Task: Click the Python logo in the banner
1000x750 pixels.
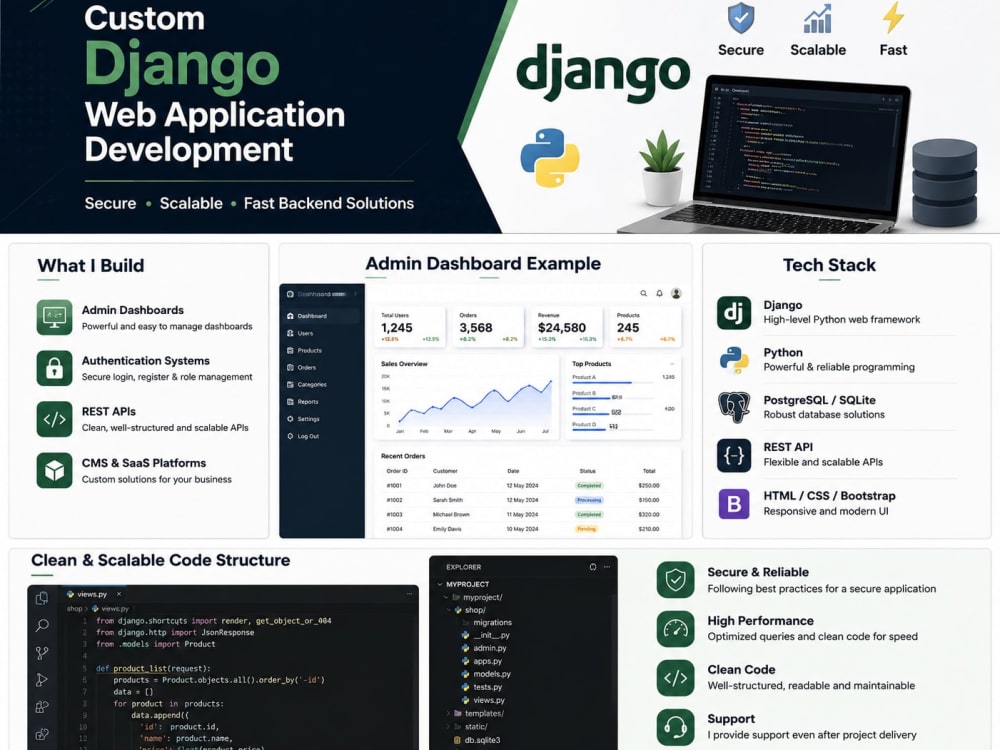Action: pyautogui.click(x=550, y=158)
